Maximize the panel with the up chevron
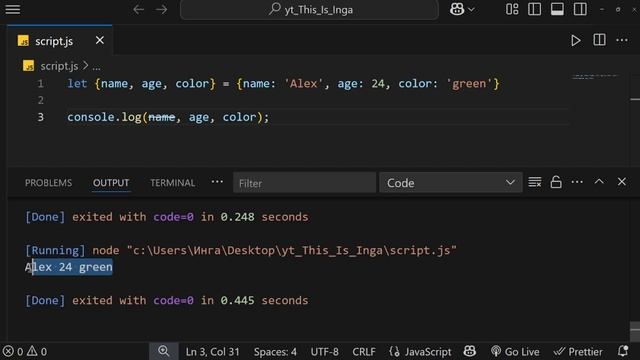This screenshot has width=640, height=360. 599,182
